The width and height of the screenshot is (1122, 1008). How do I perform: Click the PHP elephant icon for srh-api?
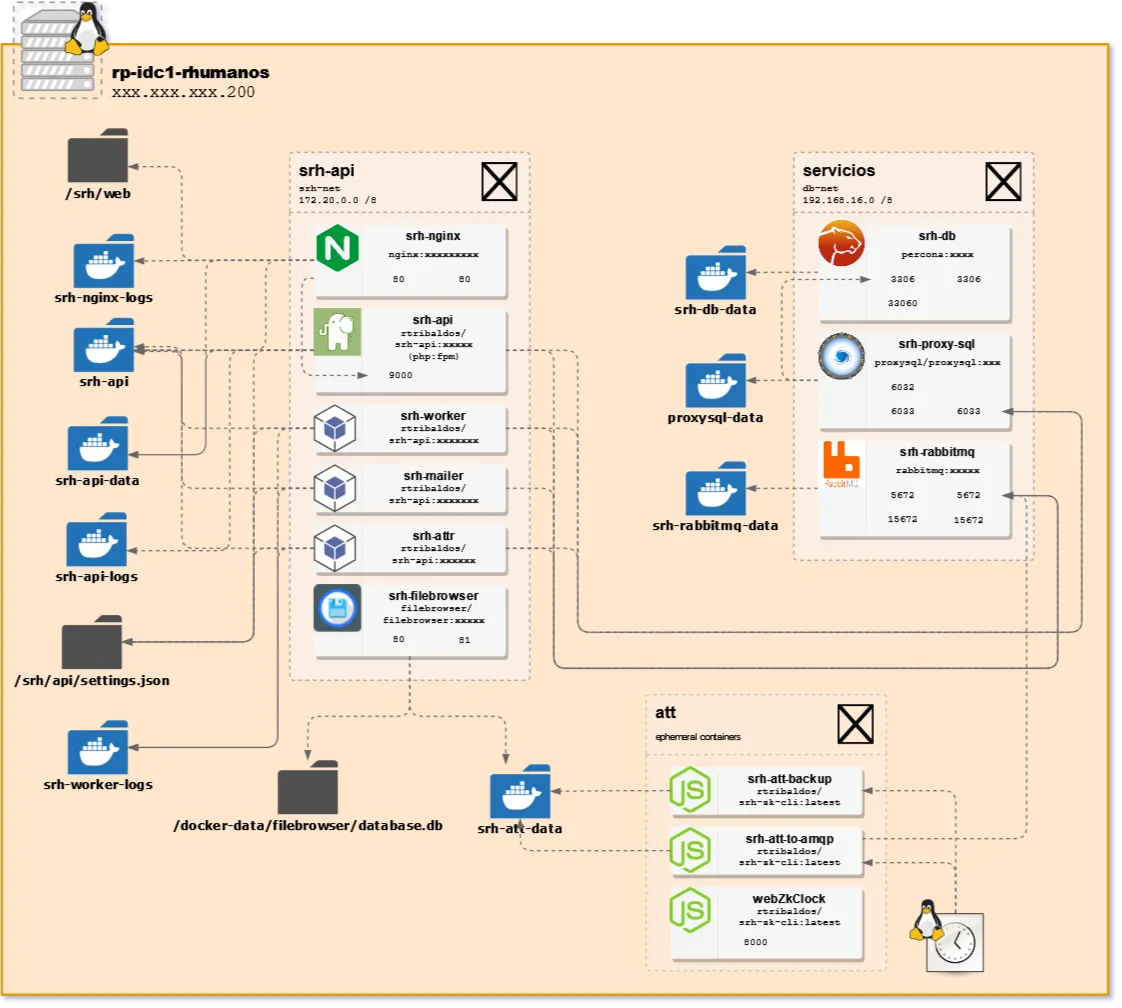[x=338, y=330]
